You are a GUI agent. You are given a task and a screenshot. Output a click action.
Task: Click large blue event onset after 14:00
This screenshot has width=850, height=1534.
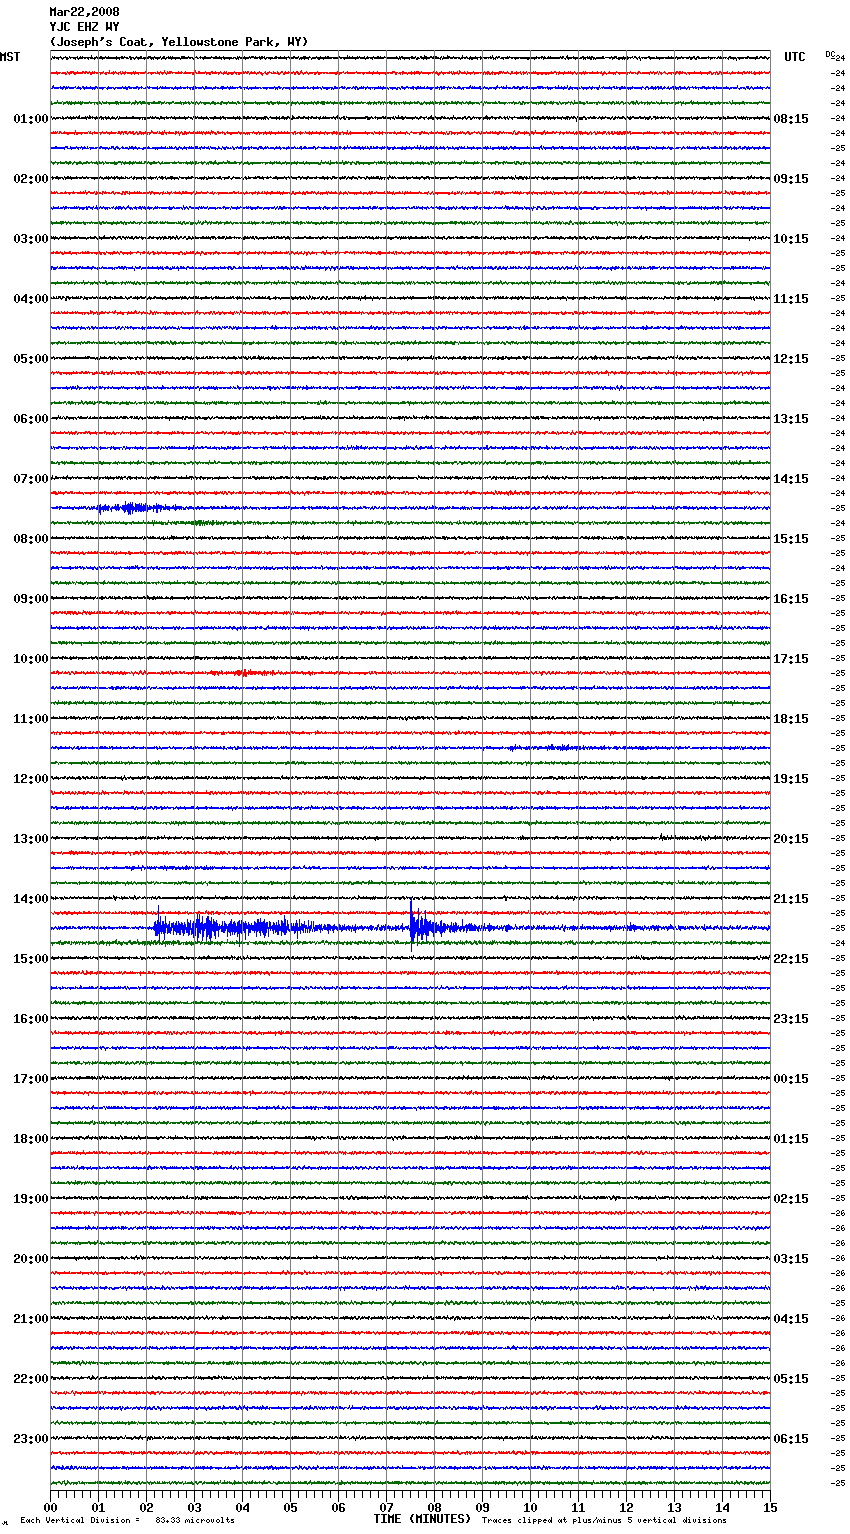coord(157,926)
